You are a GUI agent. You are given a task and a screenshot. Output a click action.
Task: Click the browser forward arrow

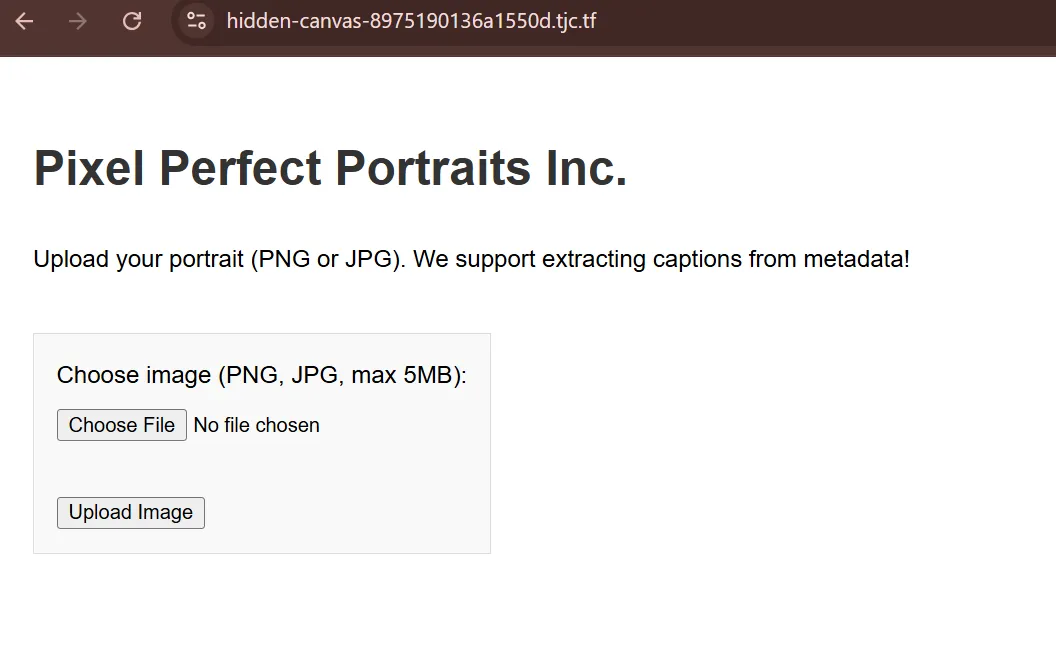(77, 22)
